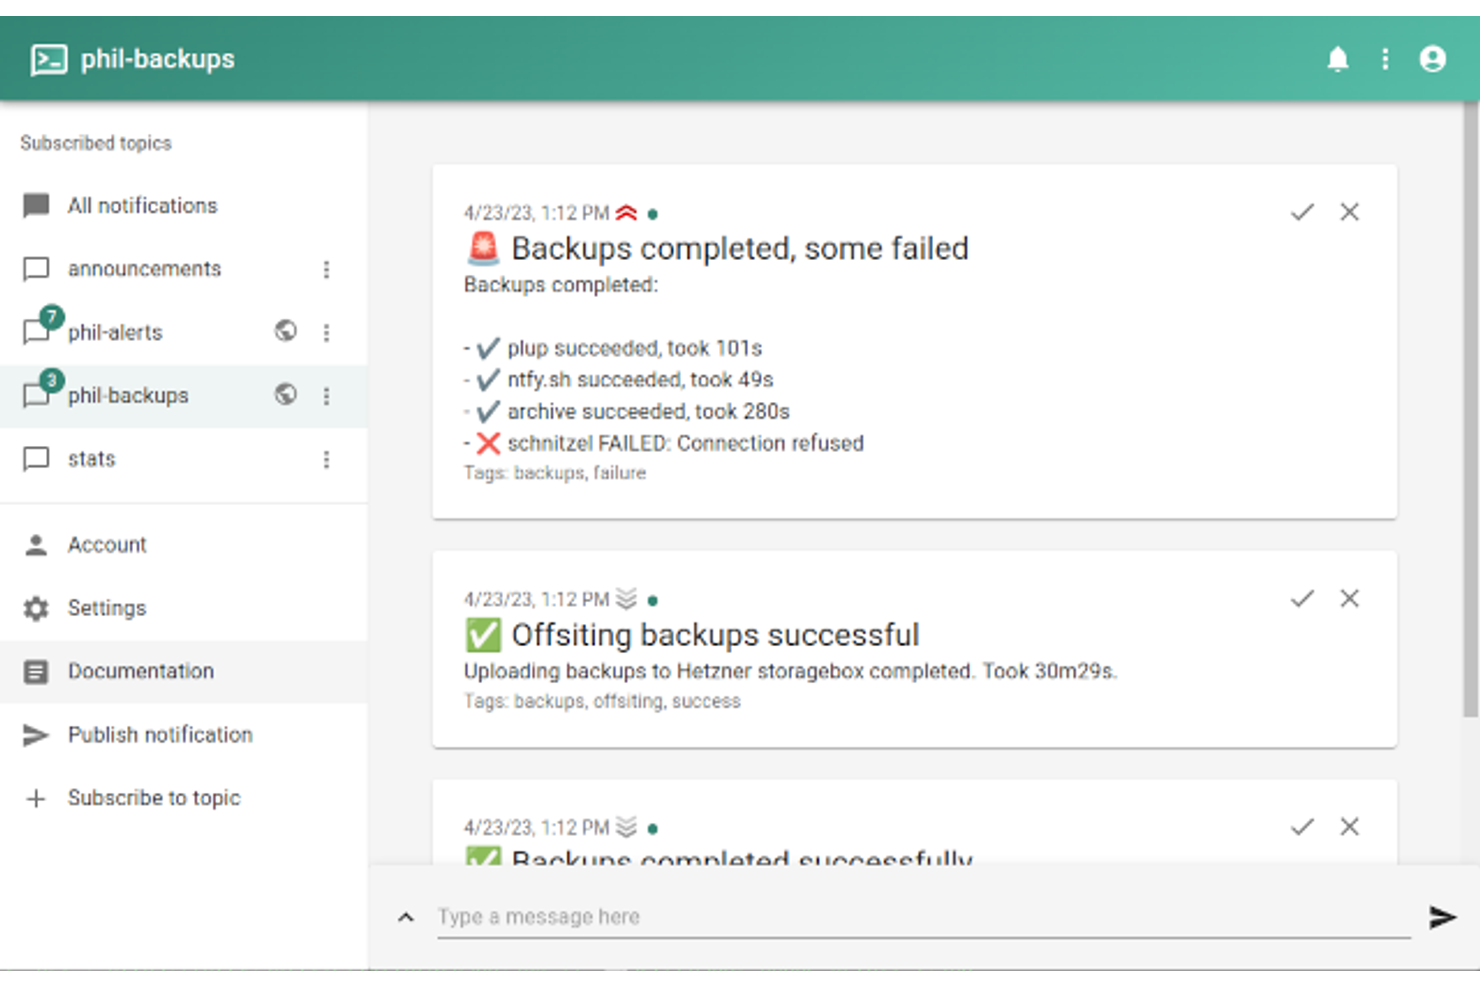Switch to All notifications
1480x987 pixels.
[142, 205]
